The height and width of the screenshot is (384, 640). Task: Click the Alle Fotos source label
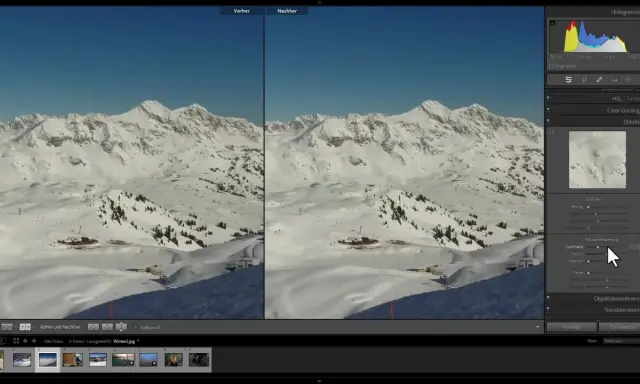(53, 341)
